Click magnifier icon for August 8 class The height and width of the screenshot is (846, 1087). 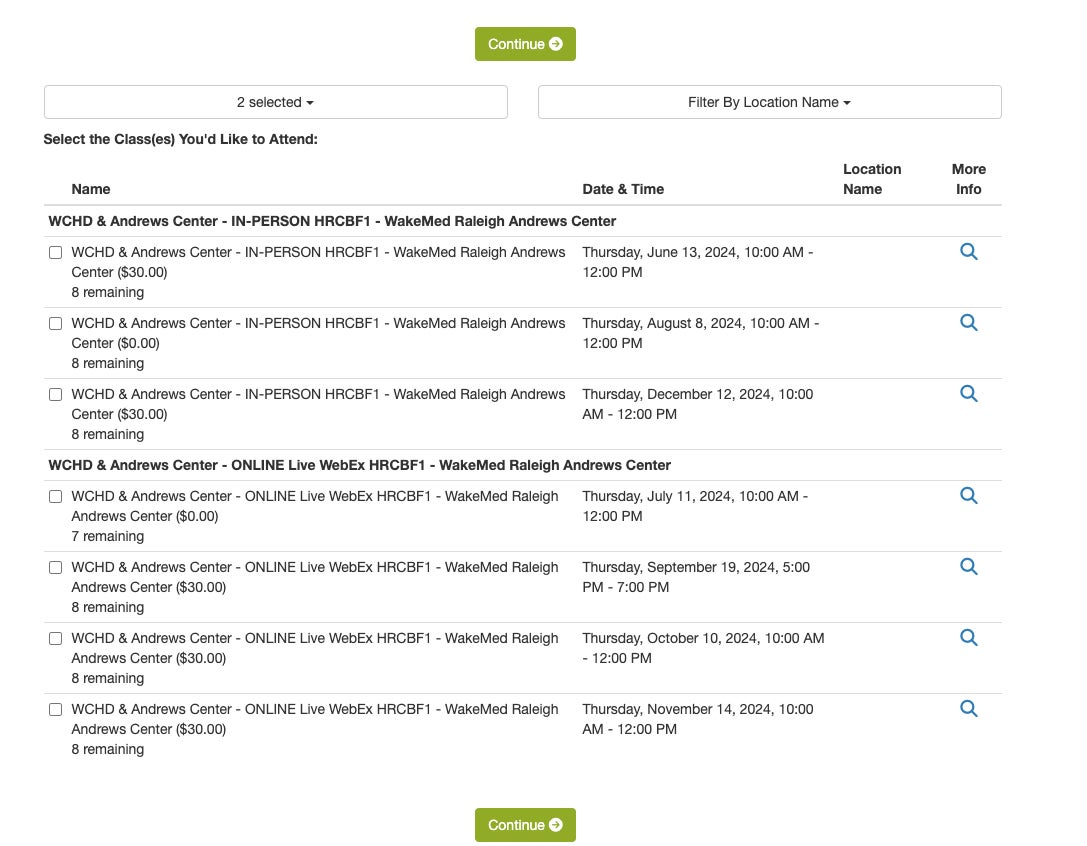click(x=968, y=323)
